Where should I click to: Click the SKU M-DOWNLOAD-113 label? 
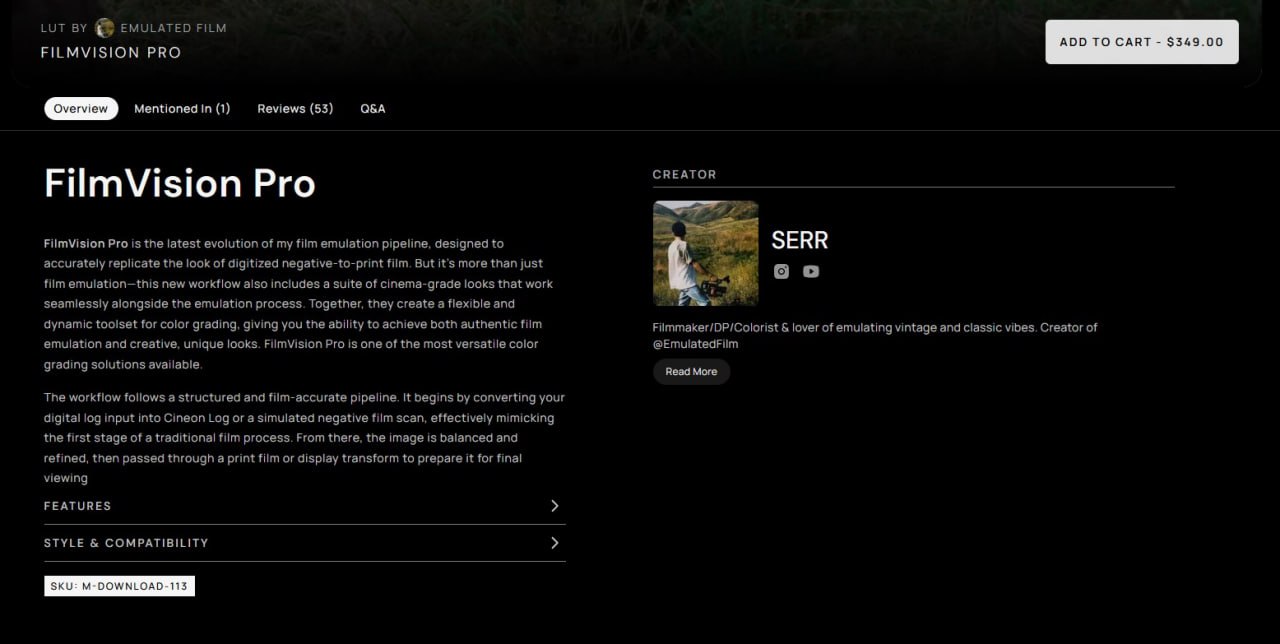pos(119,586)
